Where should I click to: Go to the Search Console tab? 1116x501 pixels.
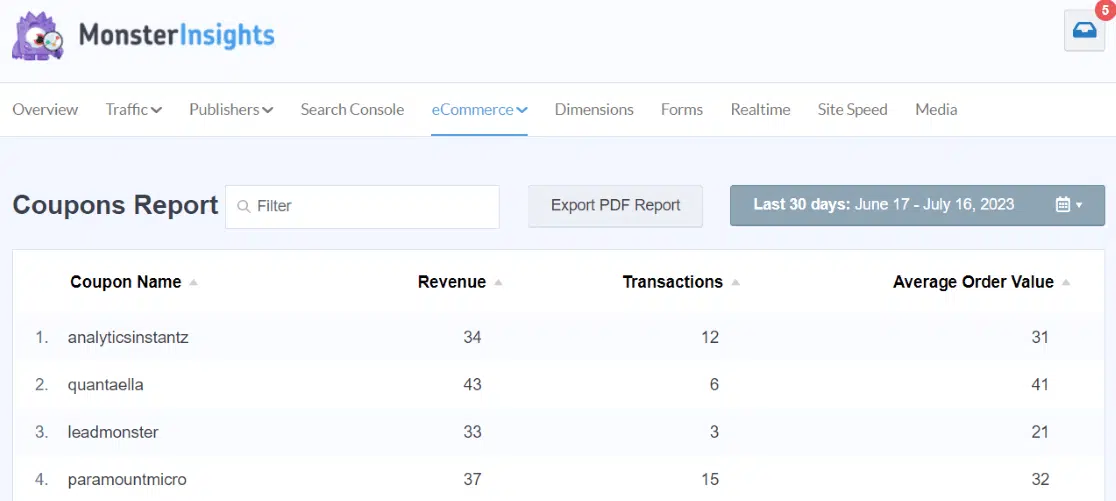(352, 110)
